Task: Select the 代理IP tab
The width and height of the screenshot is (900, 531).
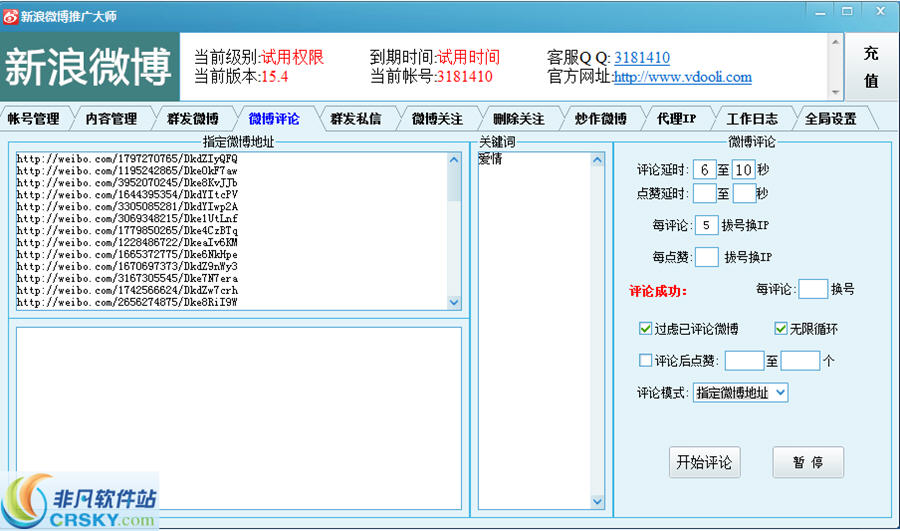Action: coord(677,119)
